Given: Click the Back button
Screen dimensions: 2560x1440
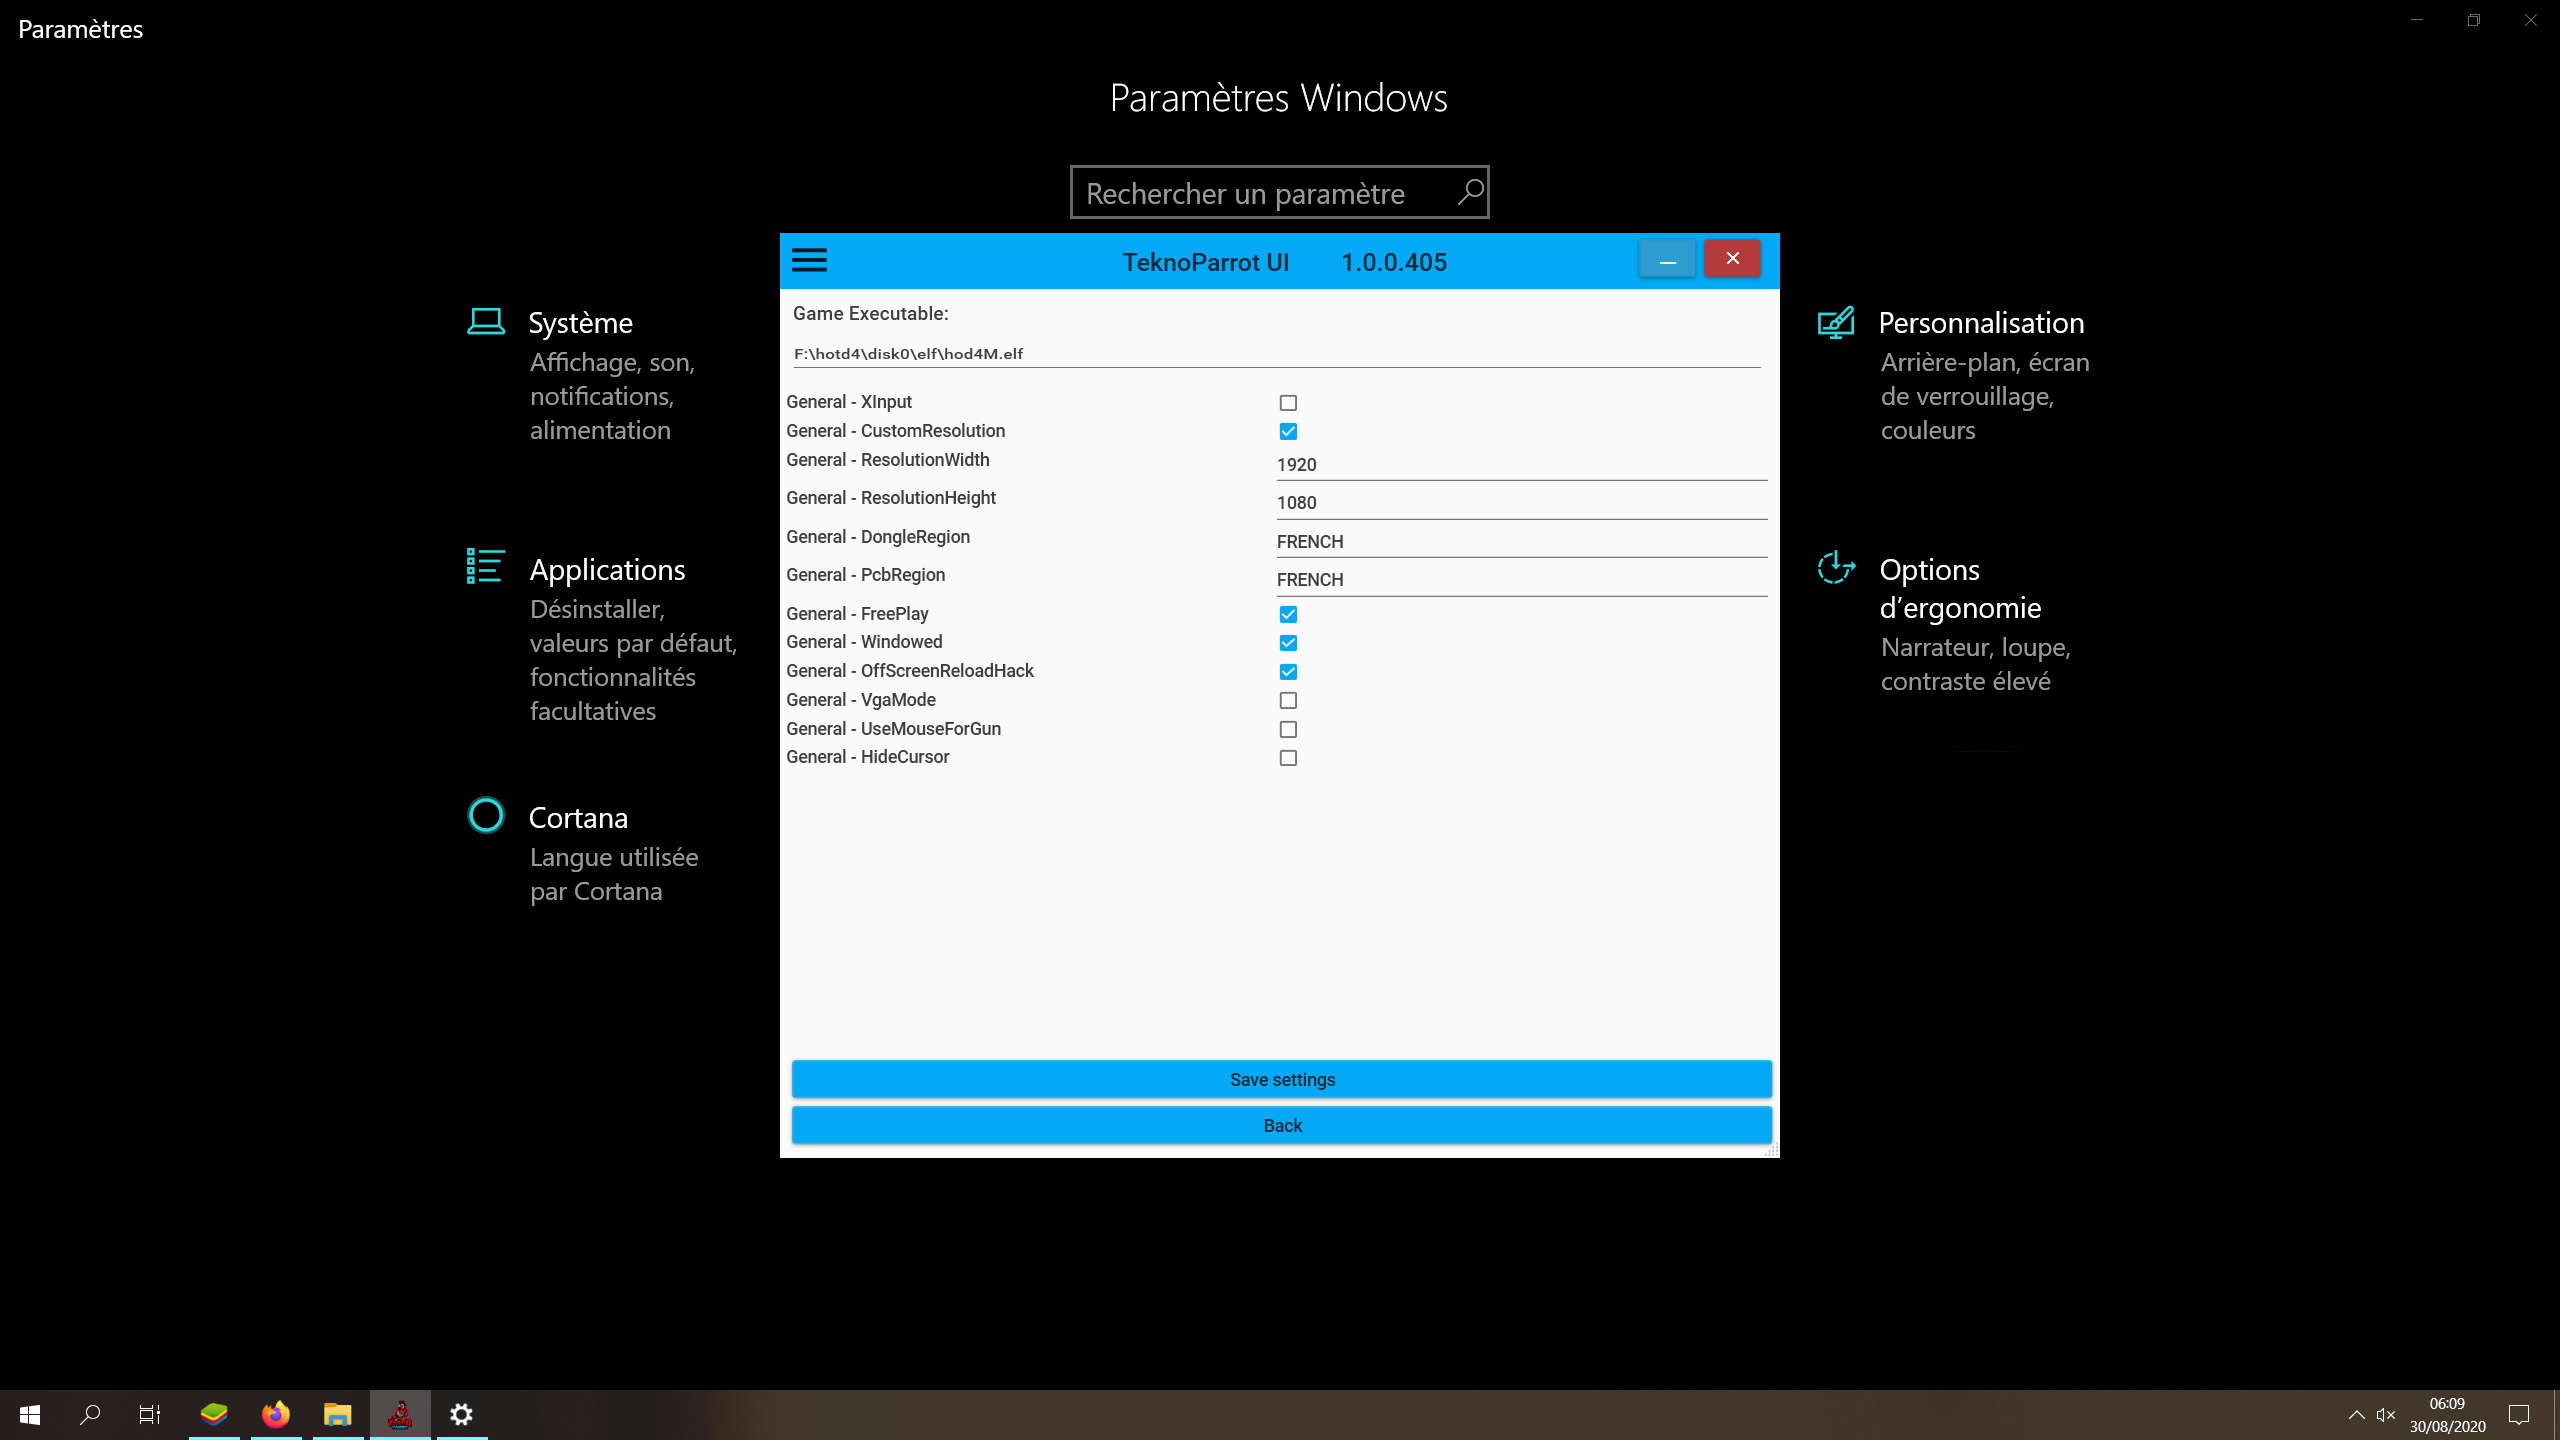Looking at the screenshot, I should (x=1281, y=1125).
